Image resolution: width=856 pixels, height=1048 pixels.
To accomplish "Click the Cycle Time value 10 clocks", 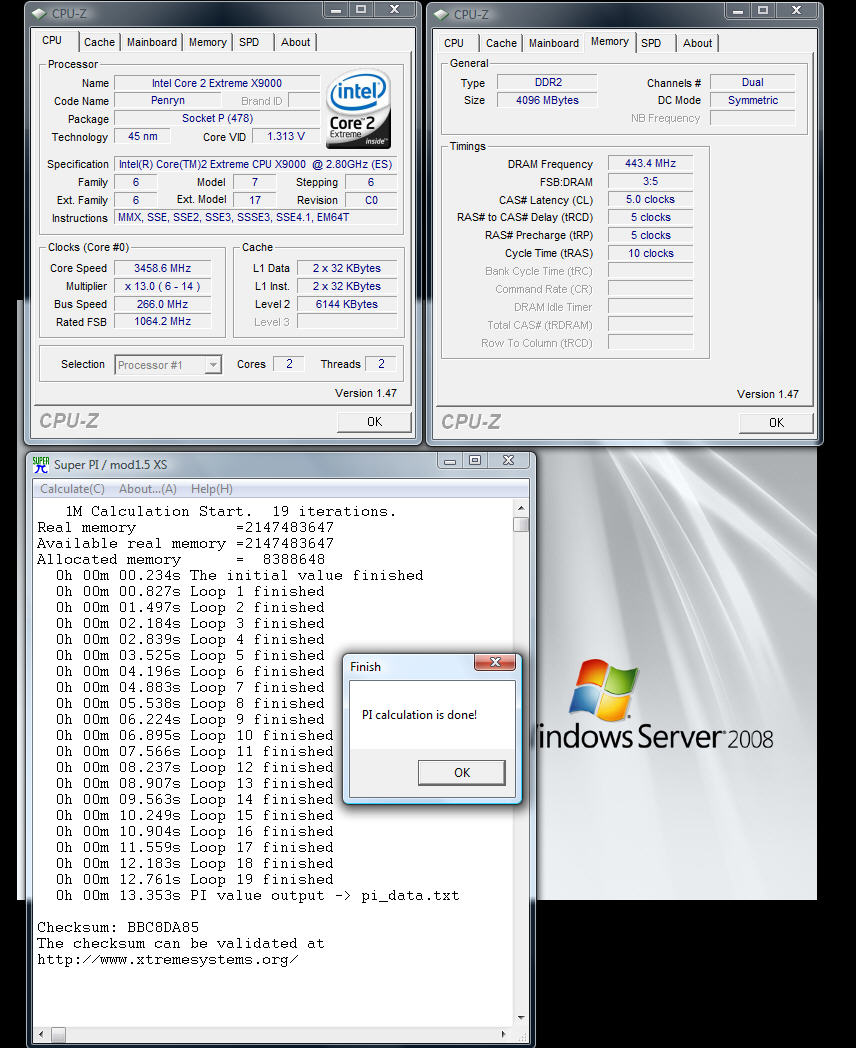I will (650, 253).
